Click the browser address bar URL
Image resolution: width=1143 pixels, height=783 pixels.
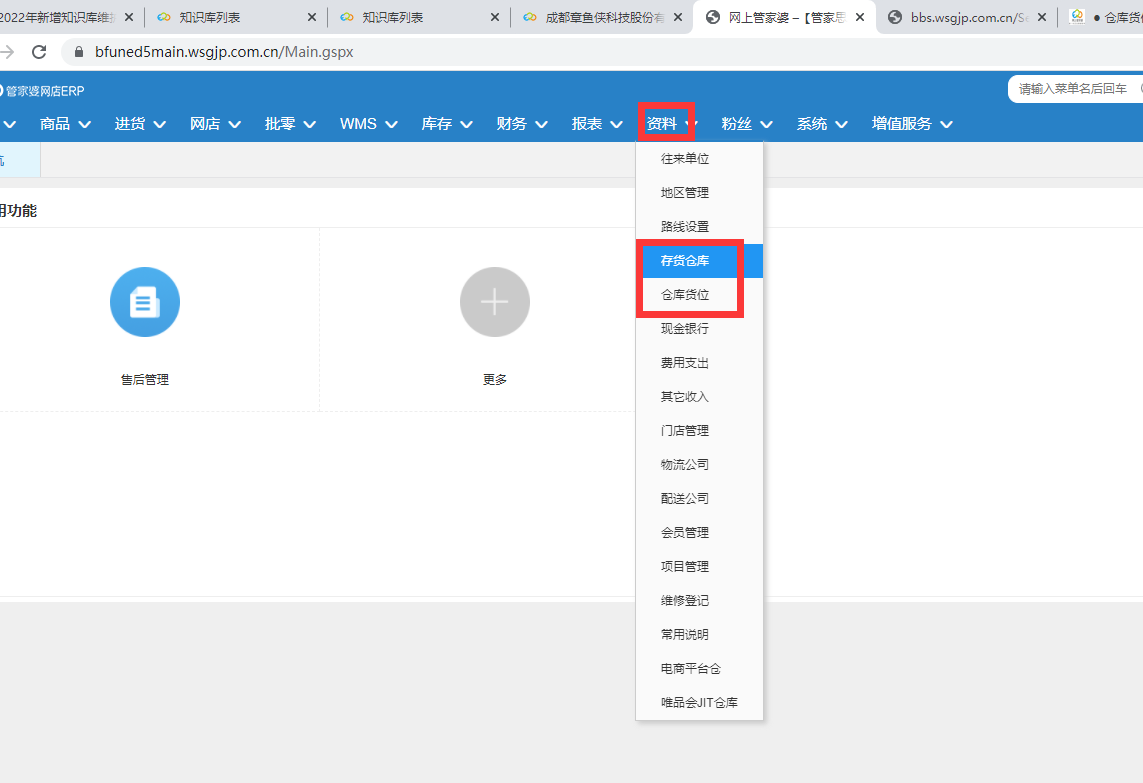pyautogui.click(x=225, y=52)
